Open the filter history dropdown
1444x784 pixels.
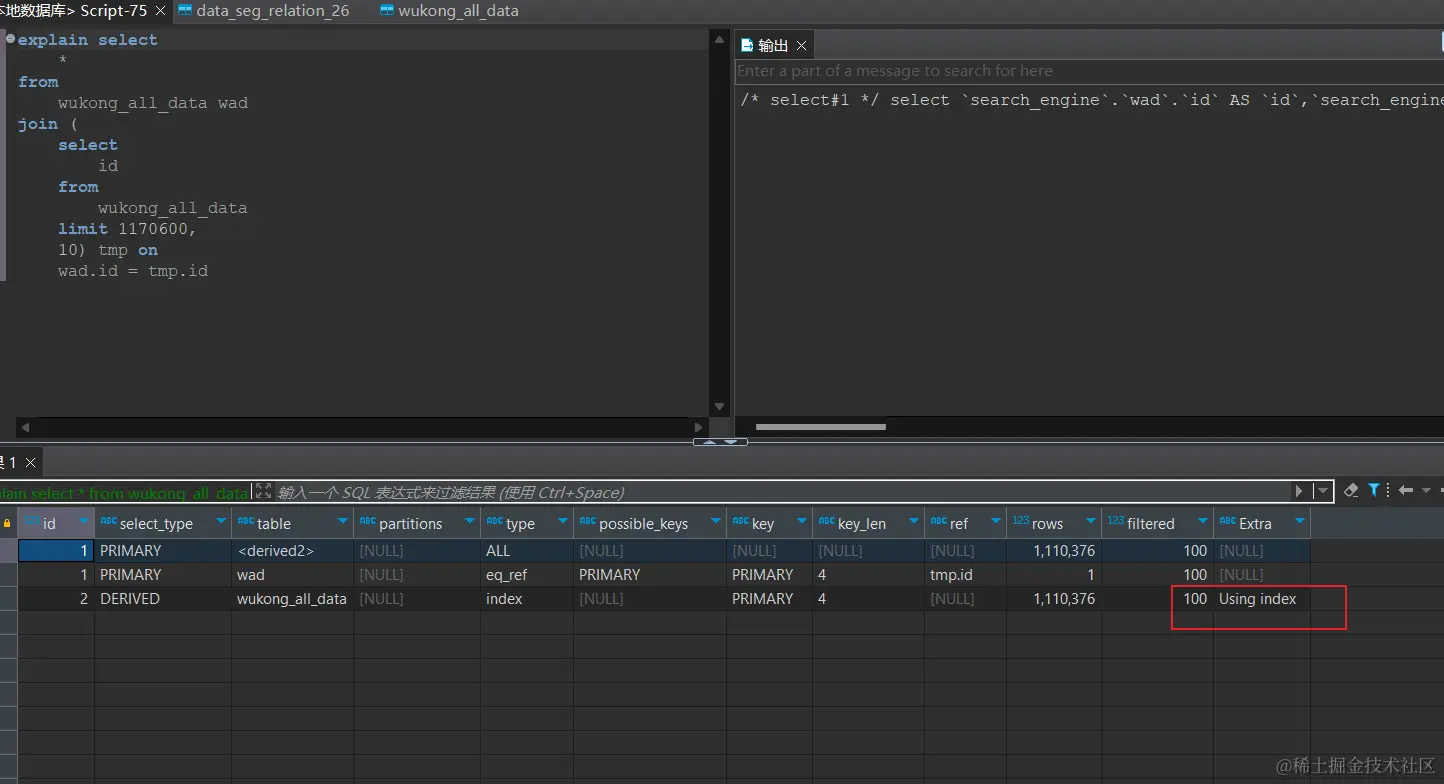(x=1322, y=491)
